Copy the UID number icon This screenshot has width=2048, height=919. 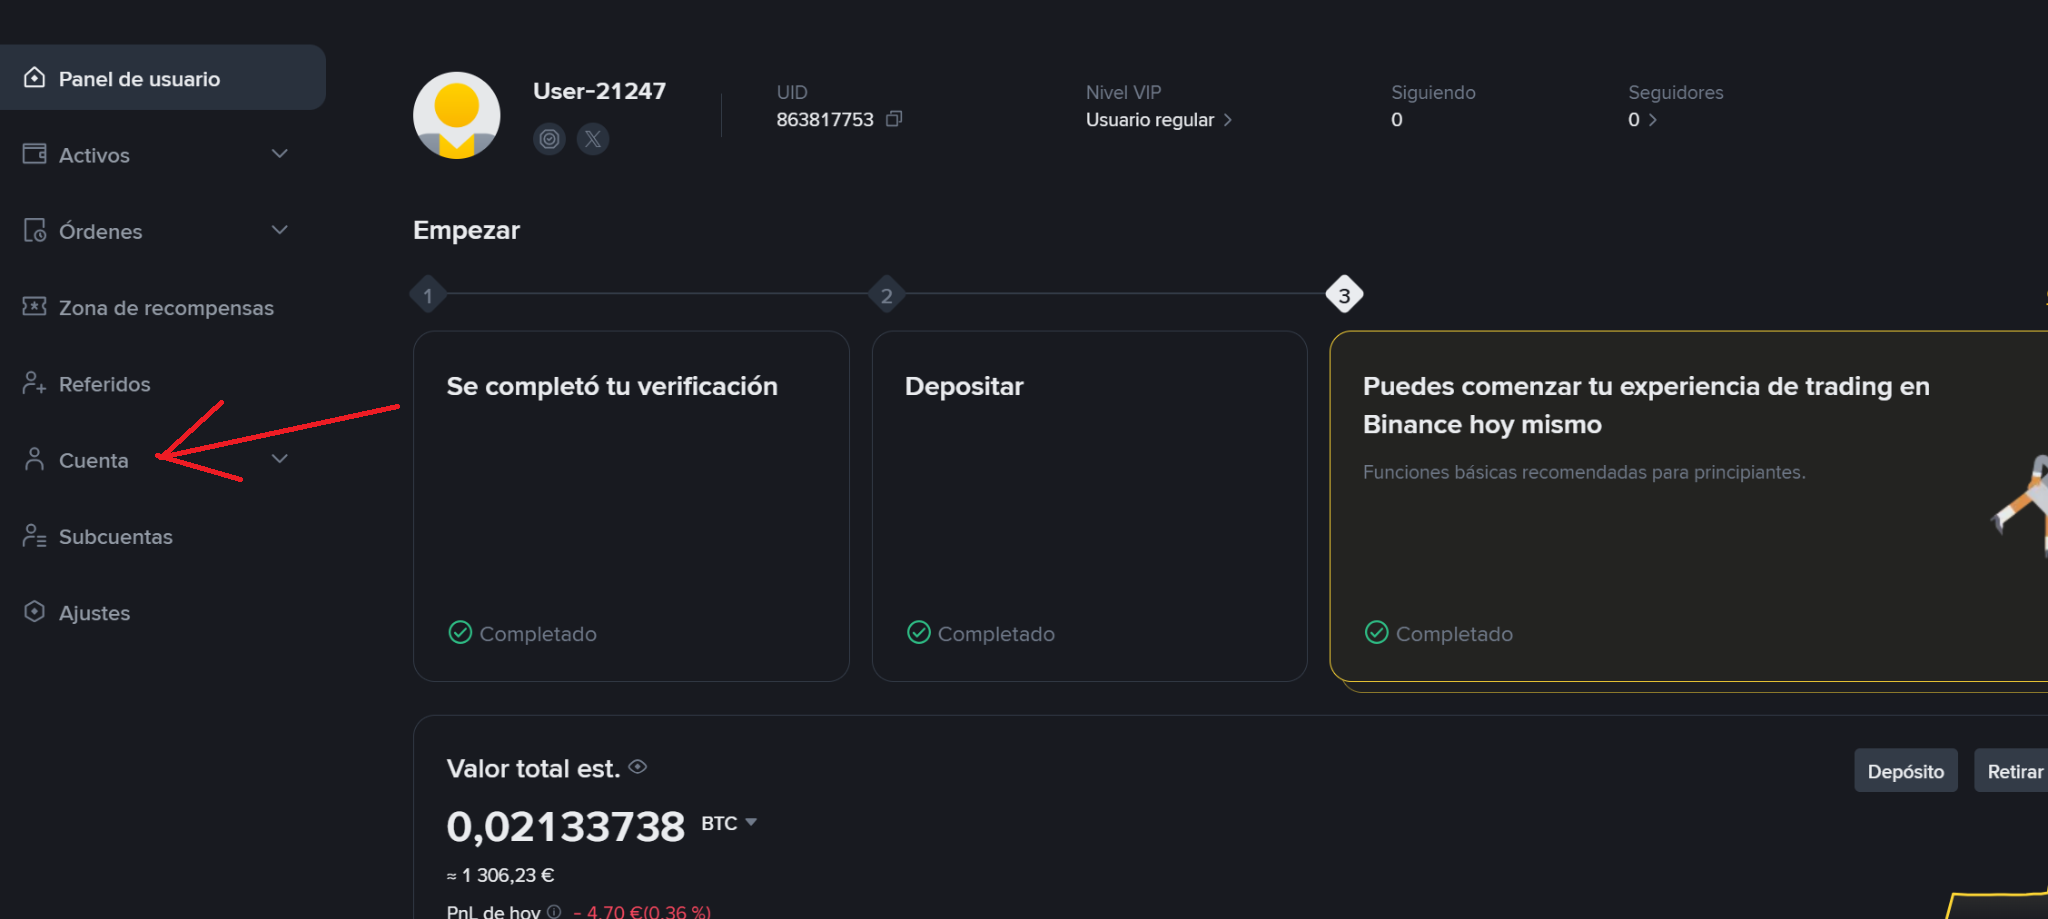click(894, 119)
